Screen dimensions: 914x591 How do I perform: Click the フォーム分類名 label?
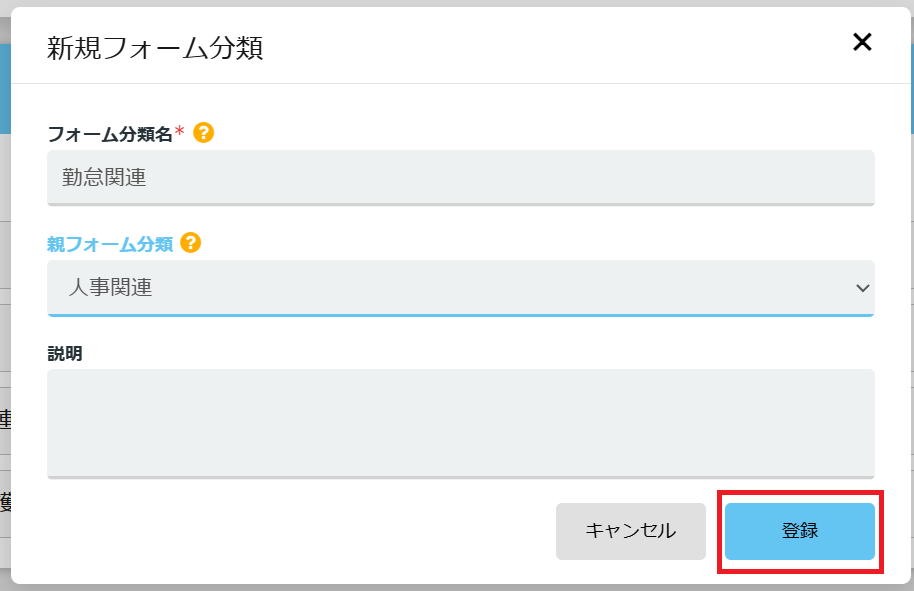[x=110, y=134]
